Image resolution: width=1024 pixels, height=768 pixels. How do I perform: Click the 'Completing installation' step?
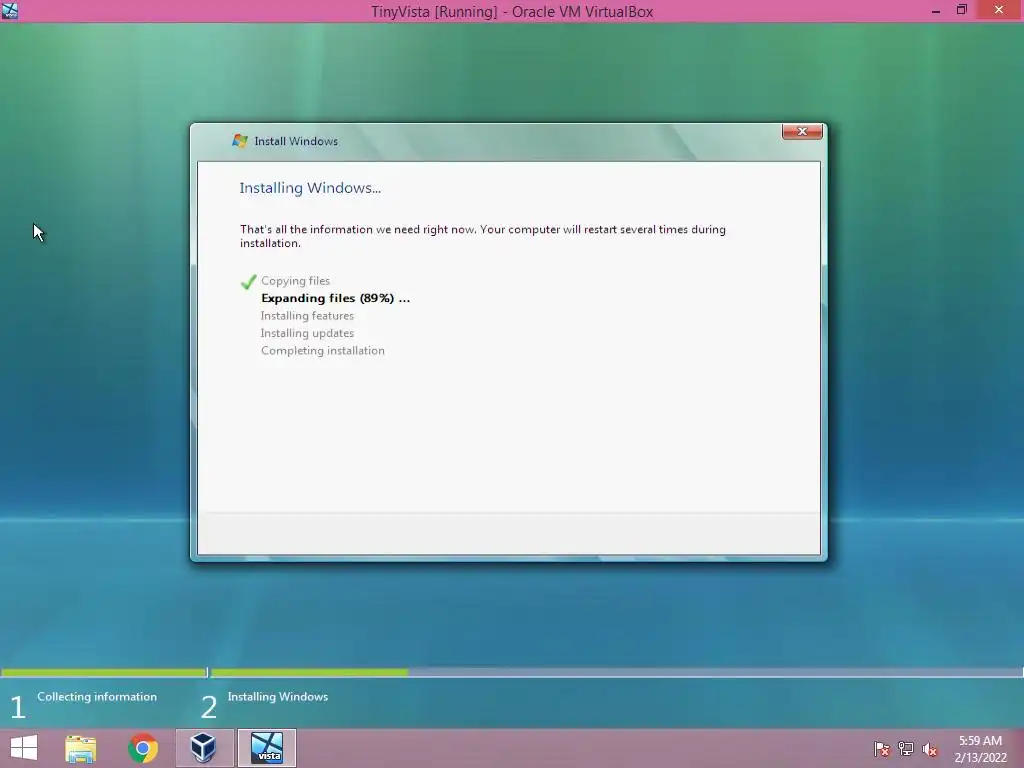click(323, 351)
